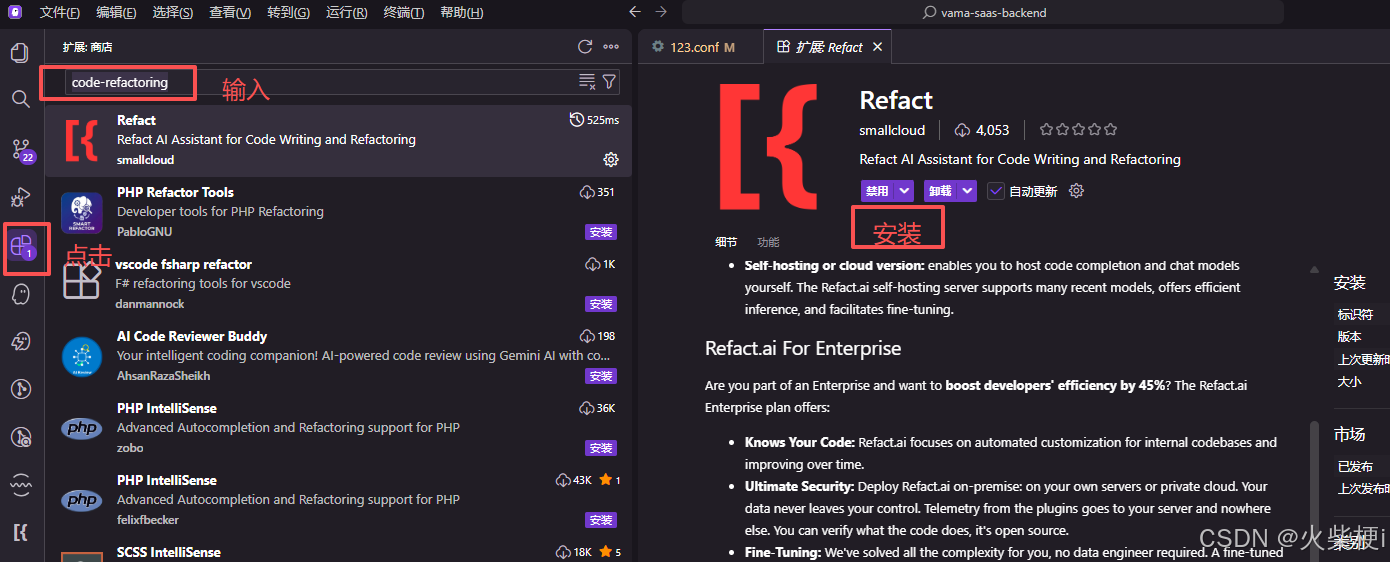Click the purple uninstall button
Screen dimensions: 1390x562
(x=940, y=190)
